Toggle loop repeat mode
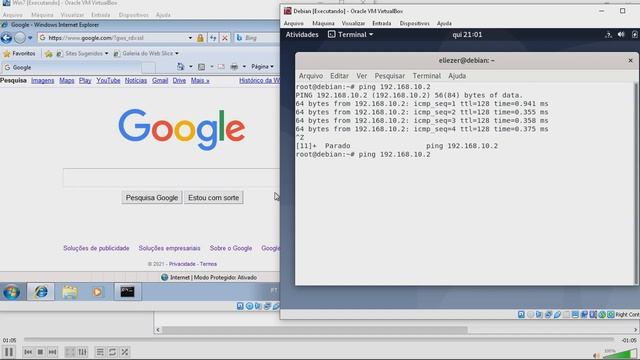Image resolution: width=640 pixels, height=360 pixels. pos(112,352)
